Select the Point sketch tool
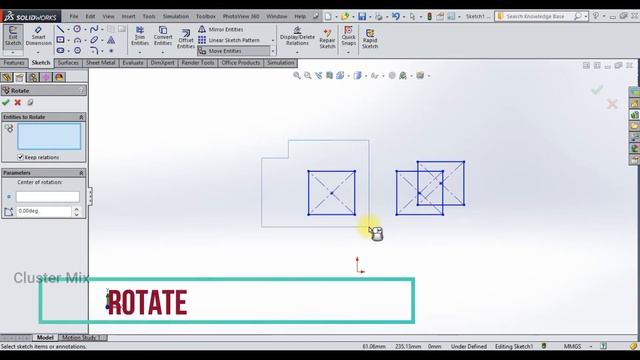 [x=111, y=51]
